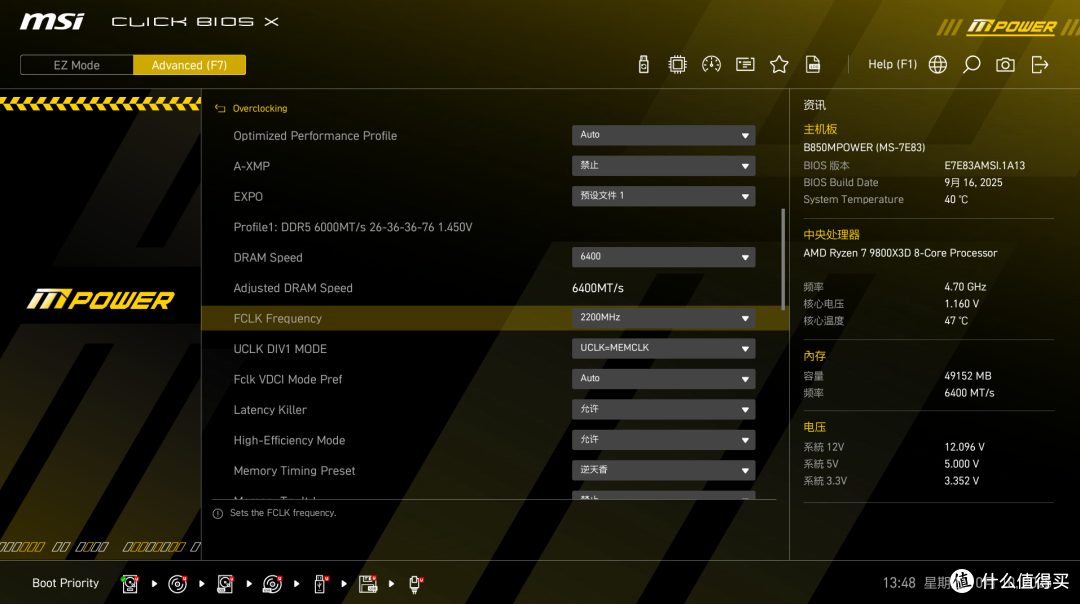This screenshot has height=604, width=1080.
Task: Open the A-XMP dropdown
Action: [663, 166]
